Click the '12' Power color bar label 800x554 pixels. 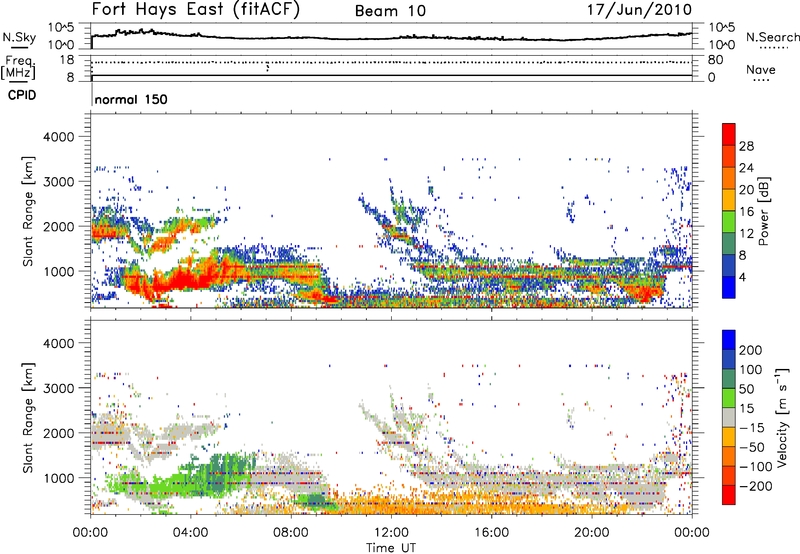(x=746, y=234)
